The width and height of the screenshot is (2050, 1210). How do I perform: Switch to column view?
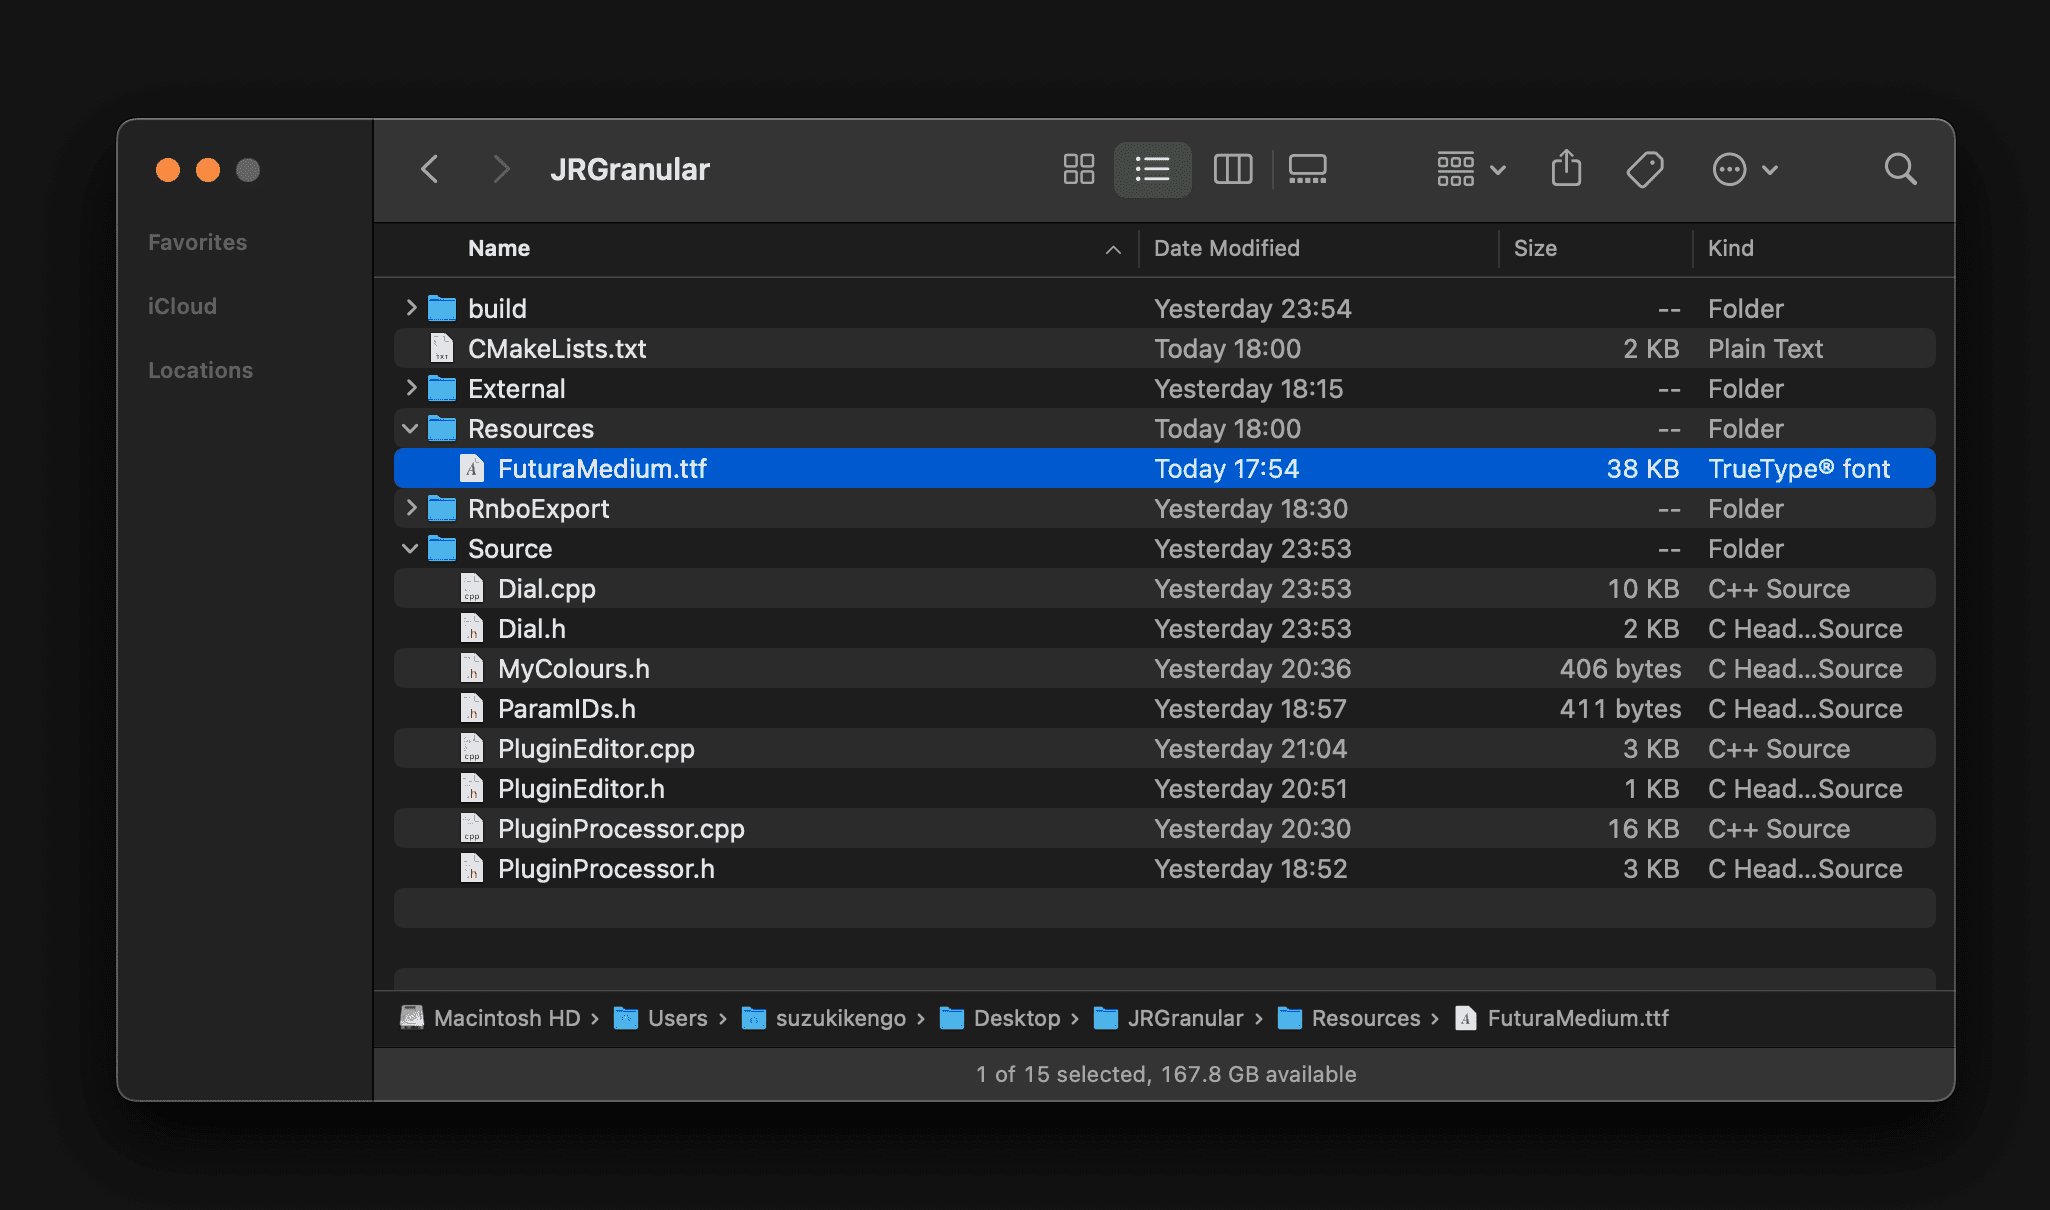coord(1232,169)
